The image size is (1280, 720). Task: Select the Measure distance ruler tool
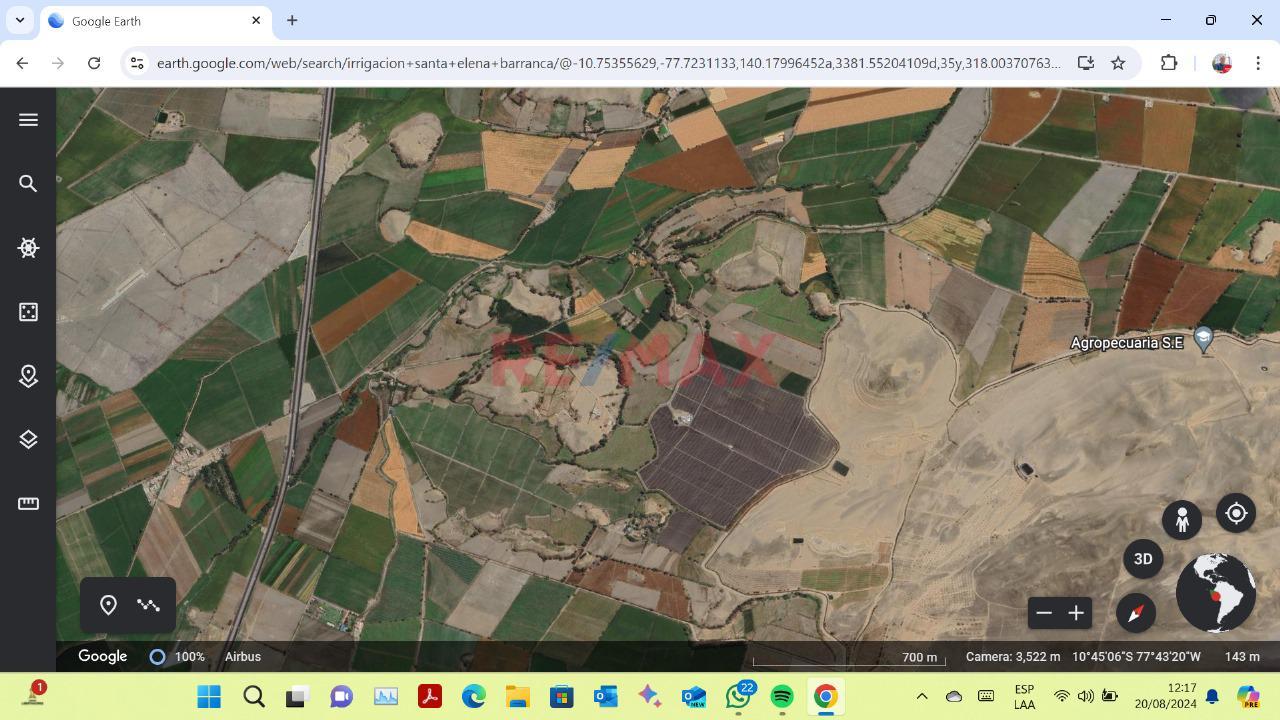tap(27, 503)
